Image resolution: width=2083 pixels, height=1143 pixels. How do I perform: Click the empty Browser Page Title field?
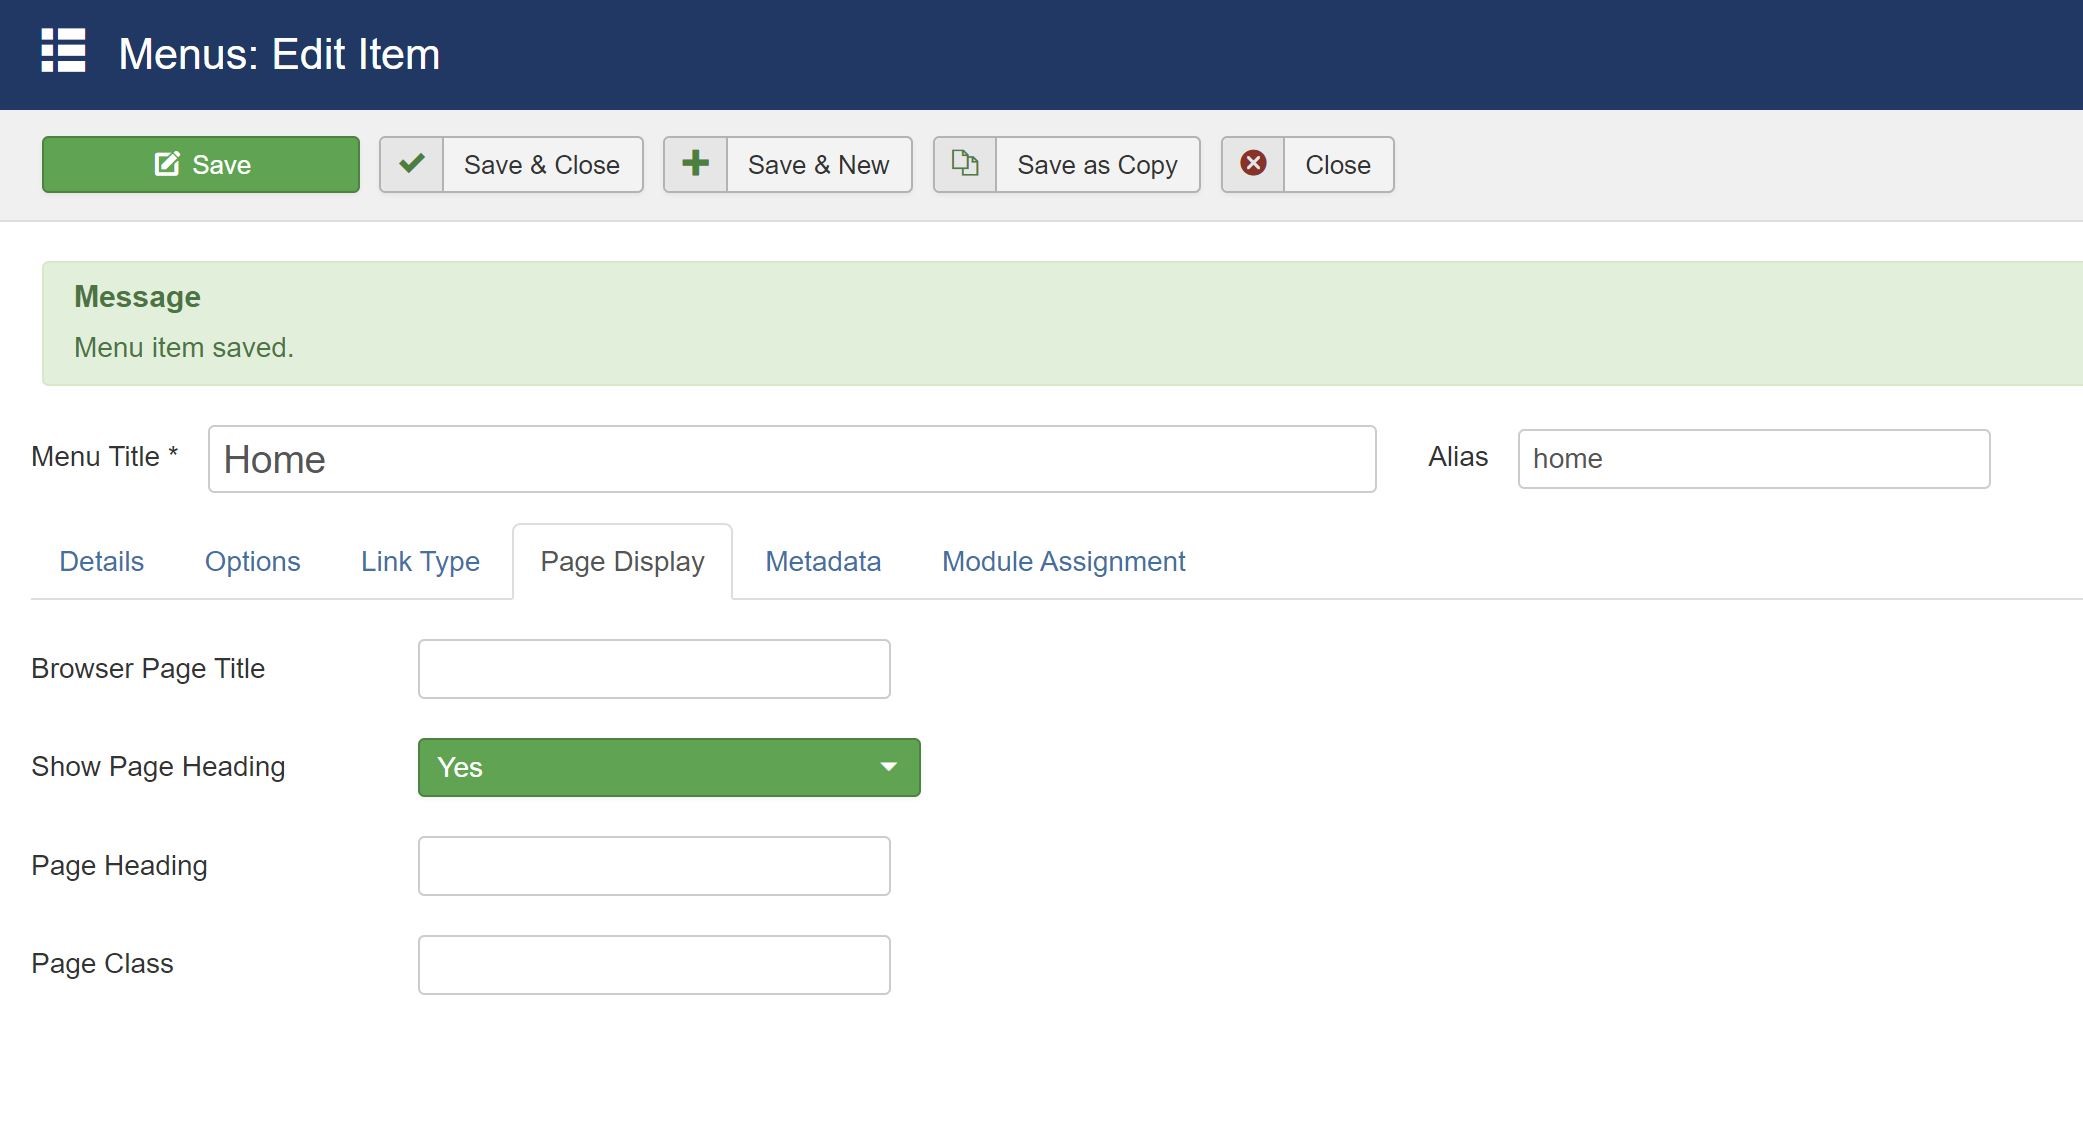(x=654, y=668)
